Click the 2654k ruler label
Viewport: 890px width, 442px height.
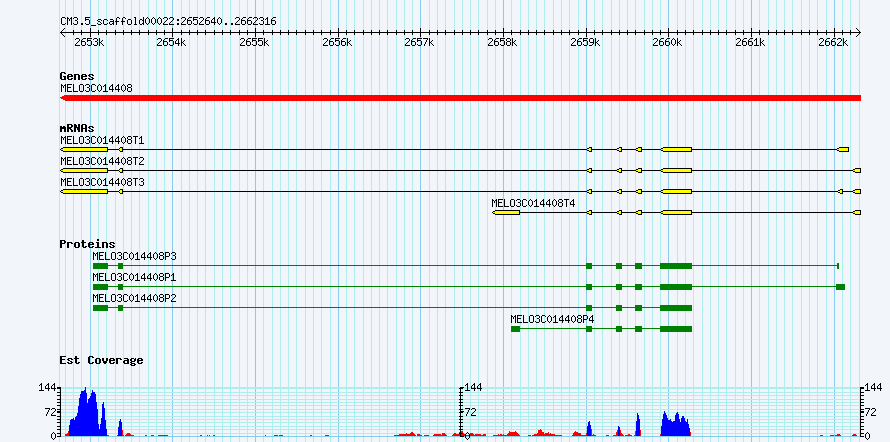173,43
